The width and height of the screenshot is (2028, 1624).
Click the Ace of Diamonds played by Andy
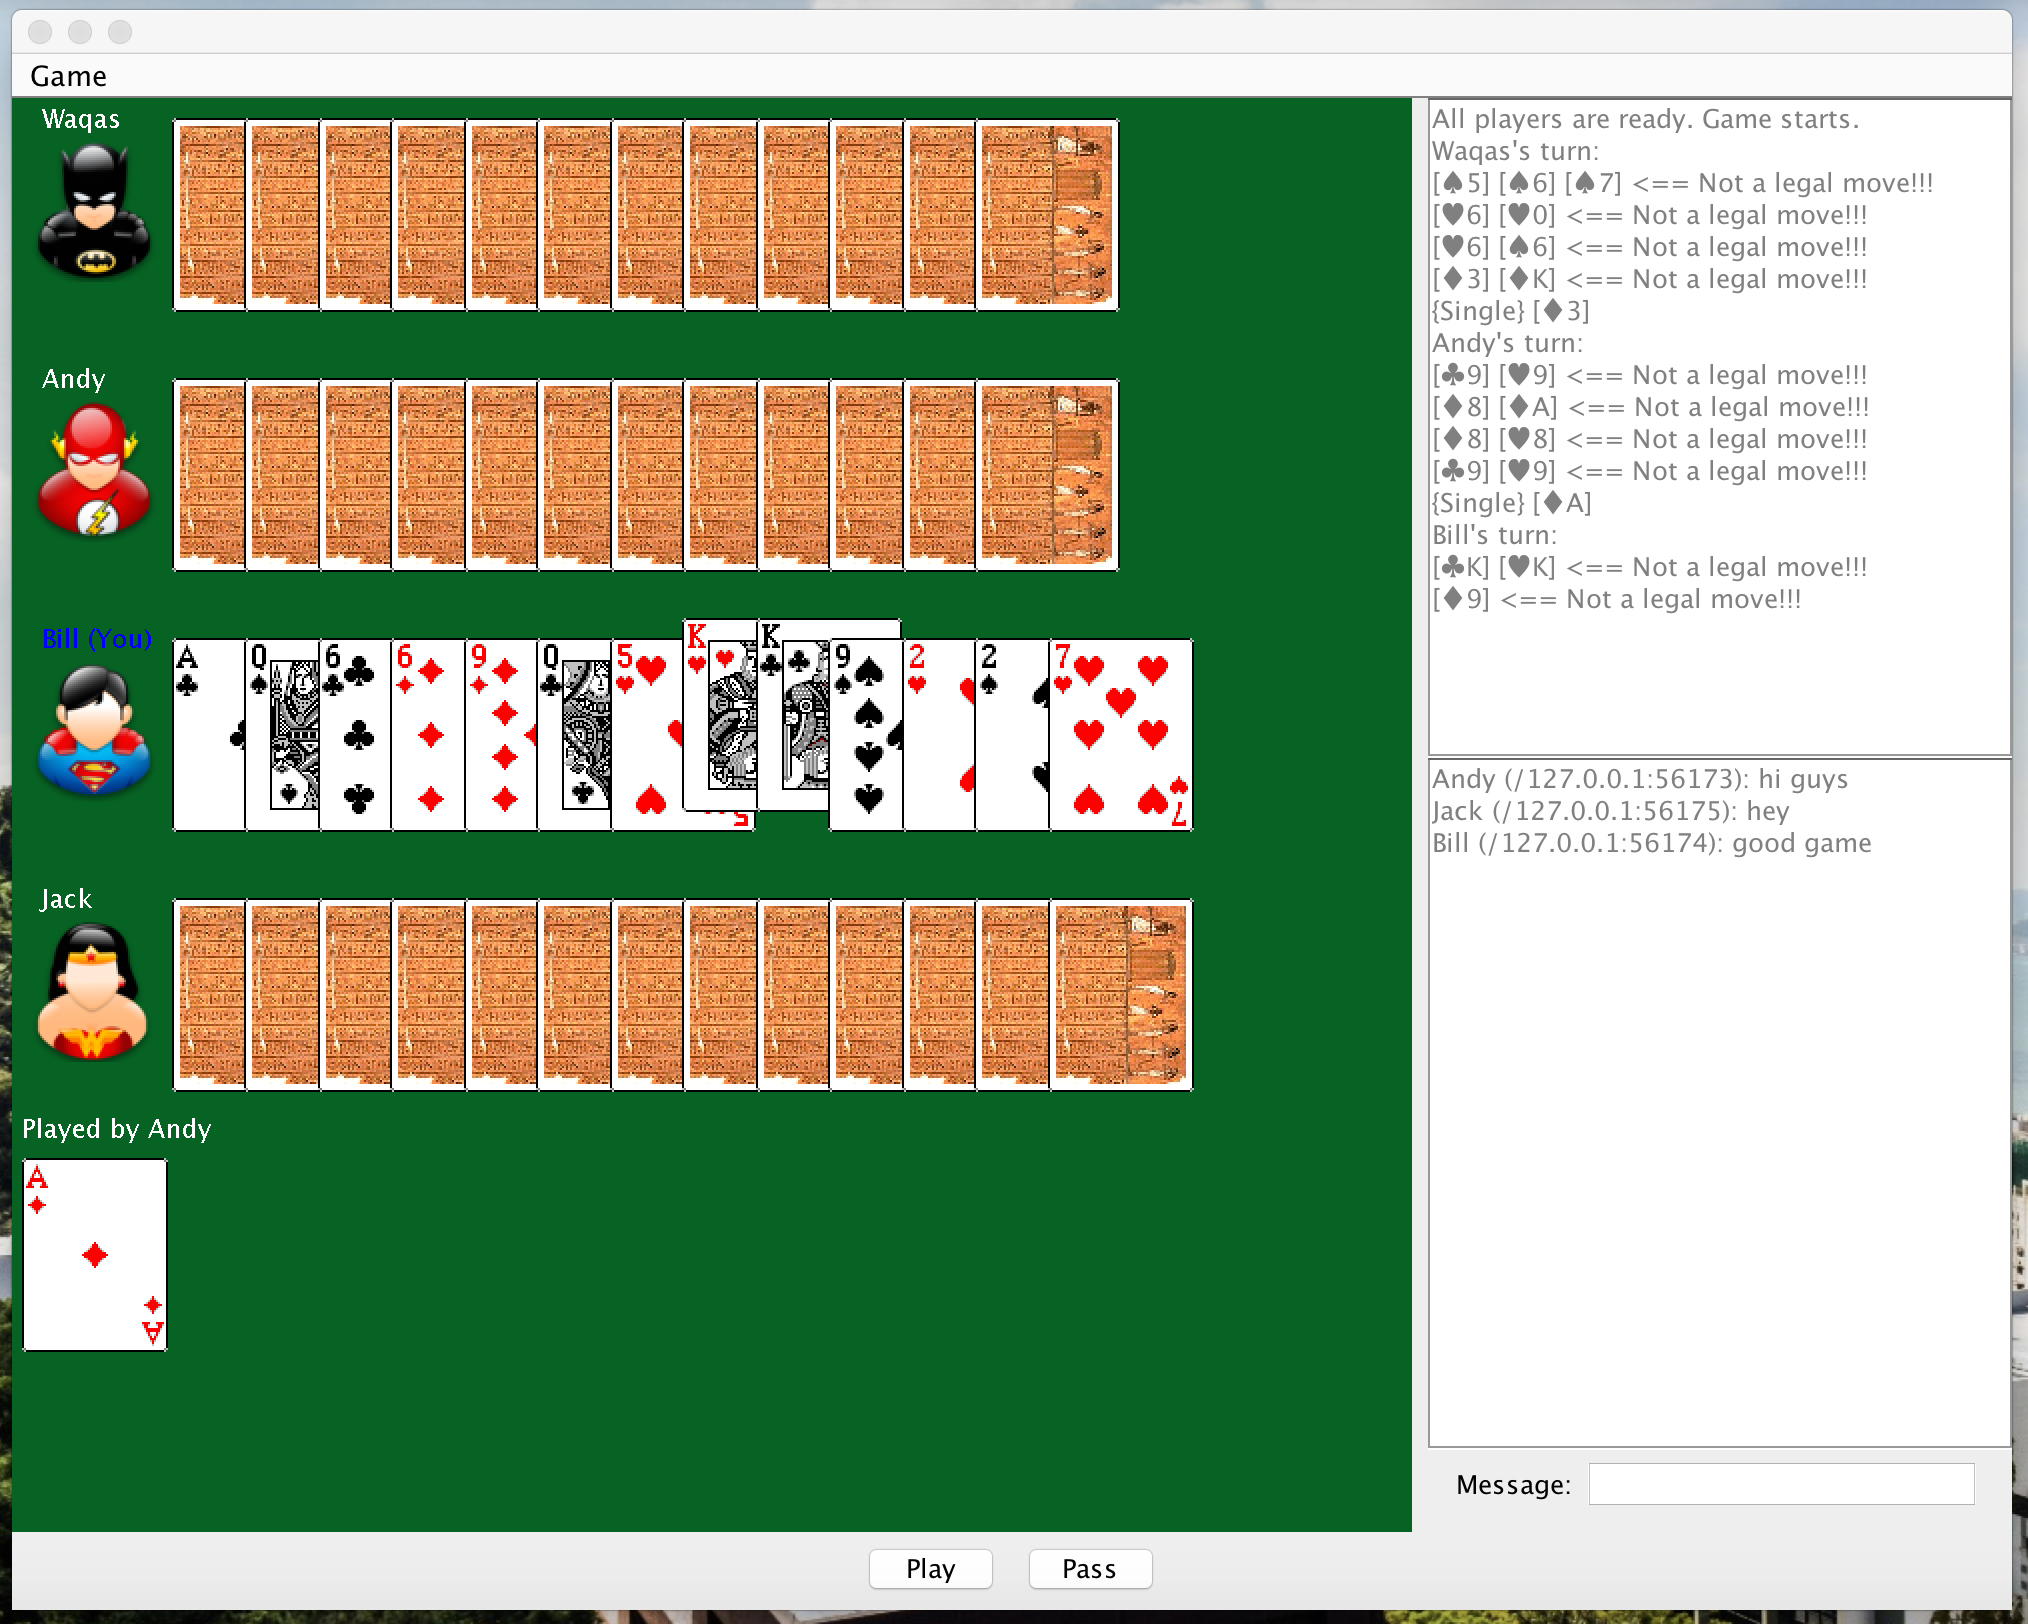point(95,1255)
